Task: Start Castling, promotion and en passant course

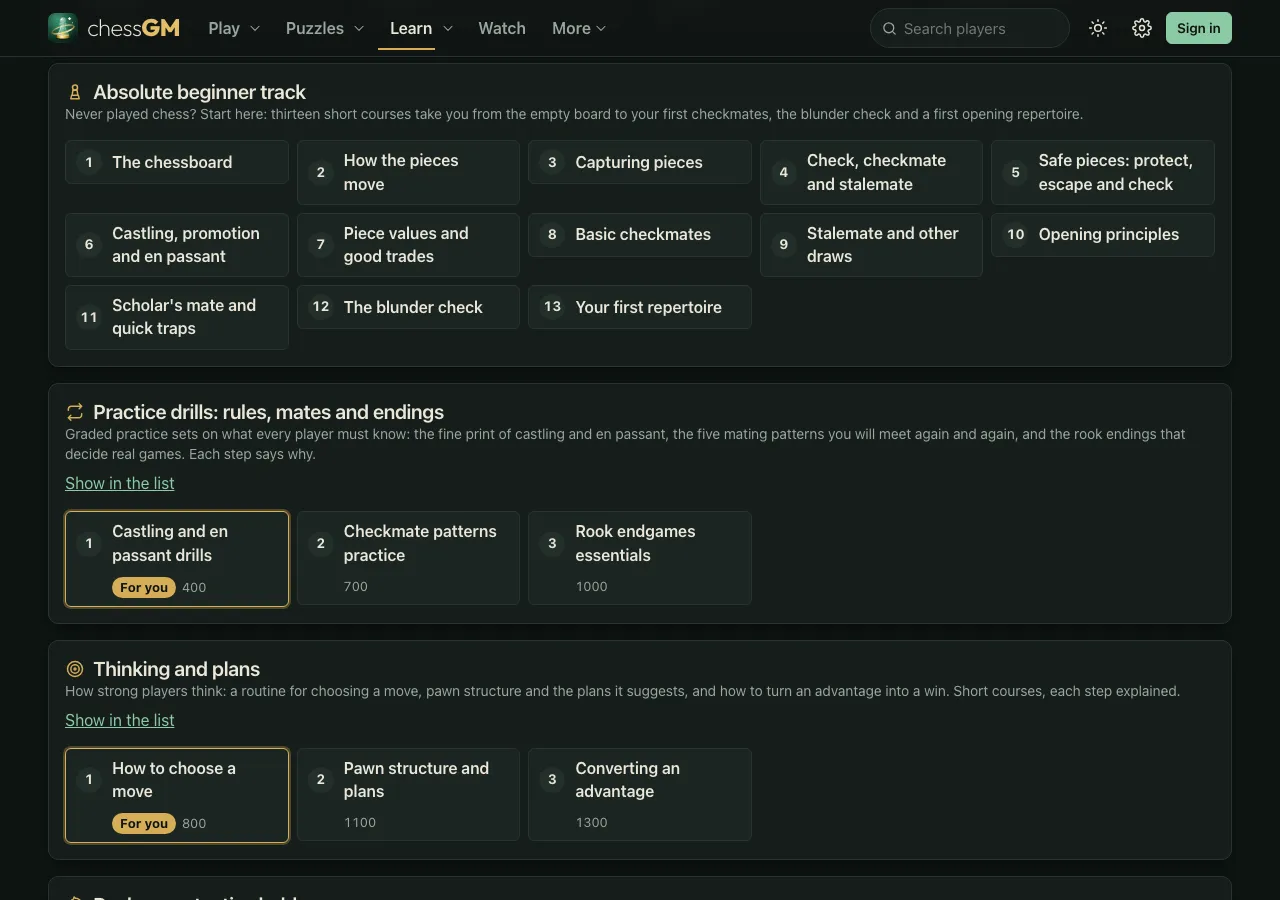Action: (177, 245)
